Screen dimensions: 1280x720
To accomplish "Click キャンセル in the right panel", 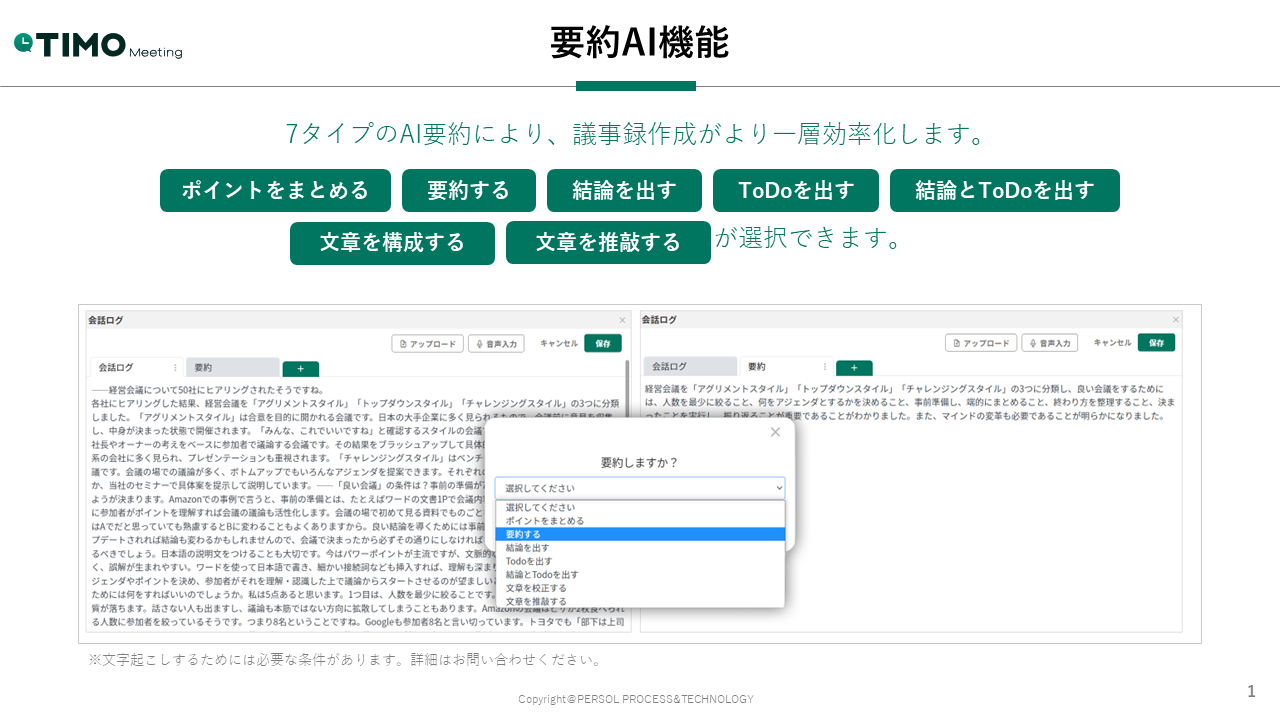I will coord(1112,343).
